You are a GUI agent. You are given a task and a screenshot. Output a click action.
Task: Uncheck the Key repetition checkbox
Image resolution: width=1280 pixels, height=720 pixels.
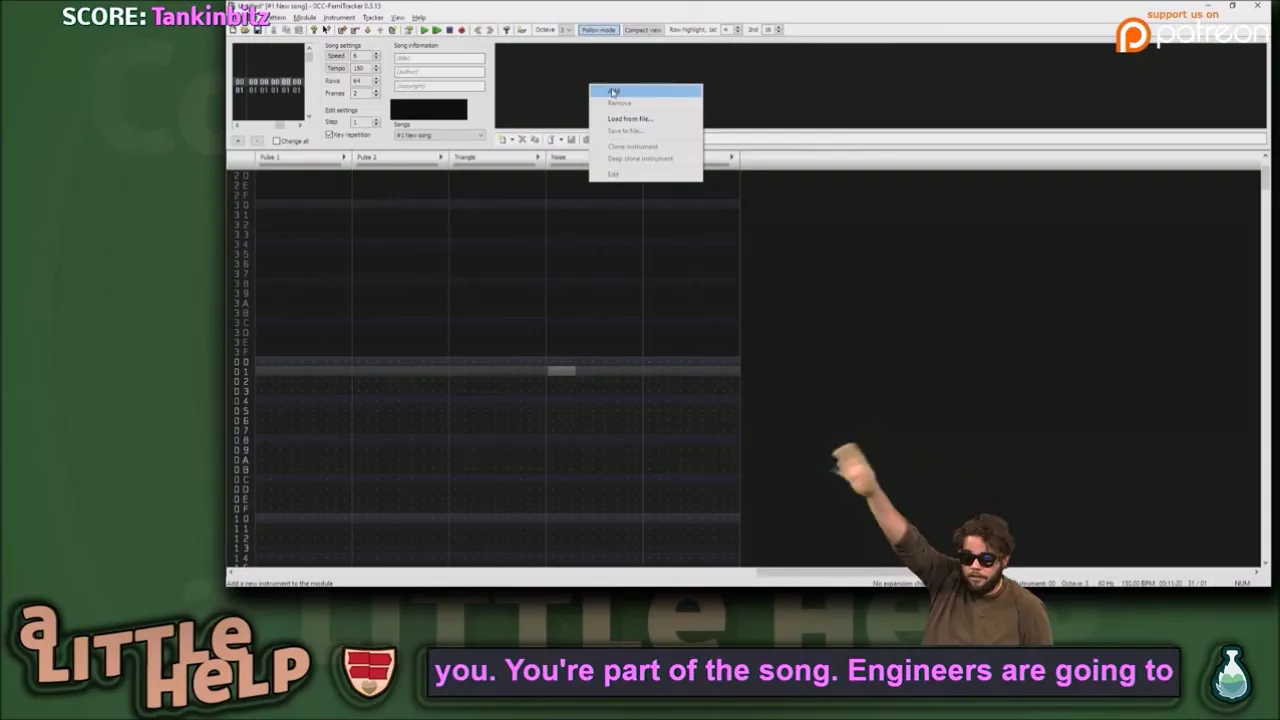(x=329, y=135)
